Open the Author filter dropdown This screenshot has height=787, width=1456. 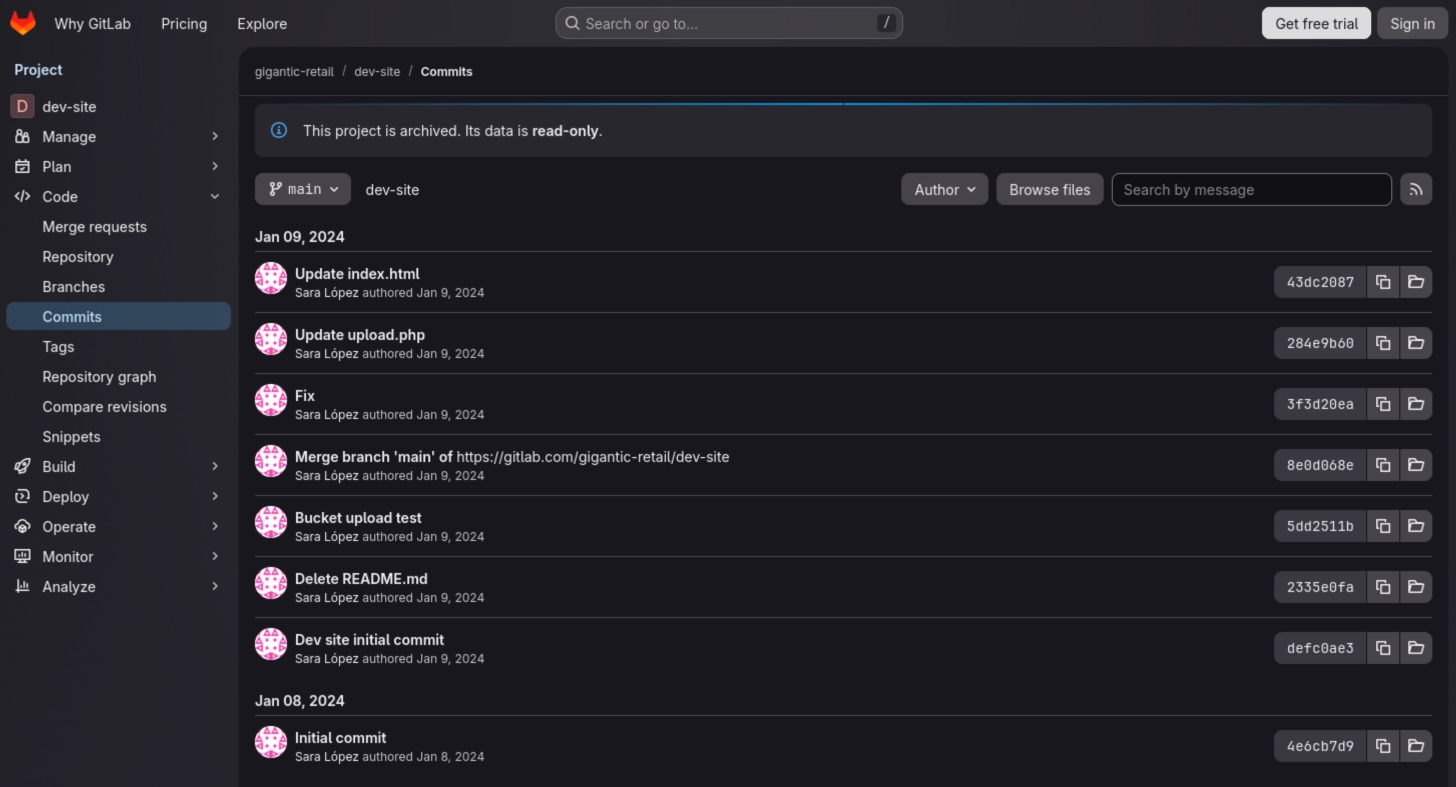click(944, 189)
